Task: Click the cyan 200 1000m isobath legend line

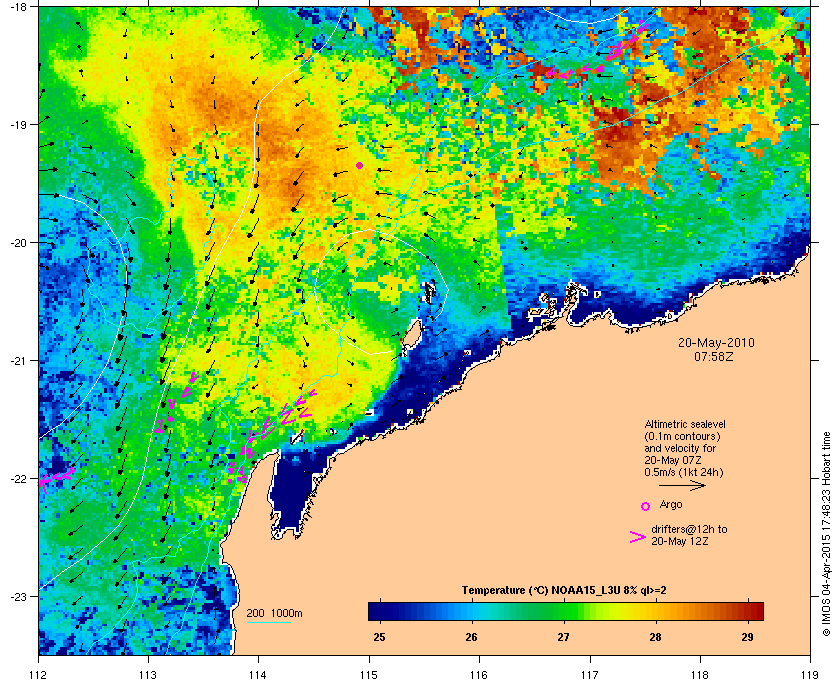Action: click(x=269, y=622)
